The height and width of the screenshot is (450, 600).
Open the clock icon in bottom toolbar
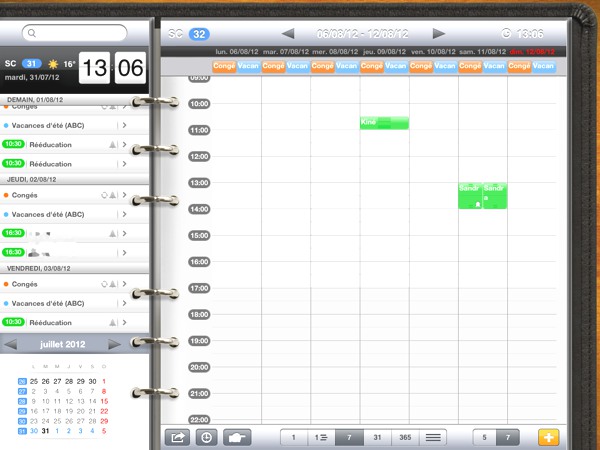206,437
